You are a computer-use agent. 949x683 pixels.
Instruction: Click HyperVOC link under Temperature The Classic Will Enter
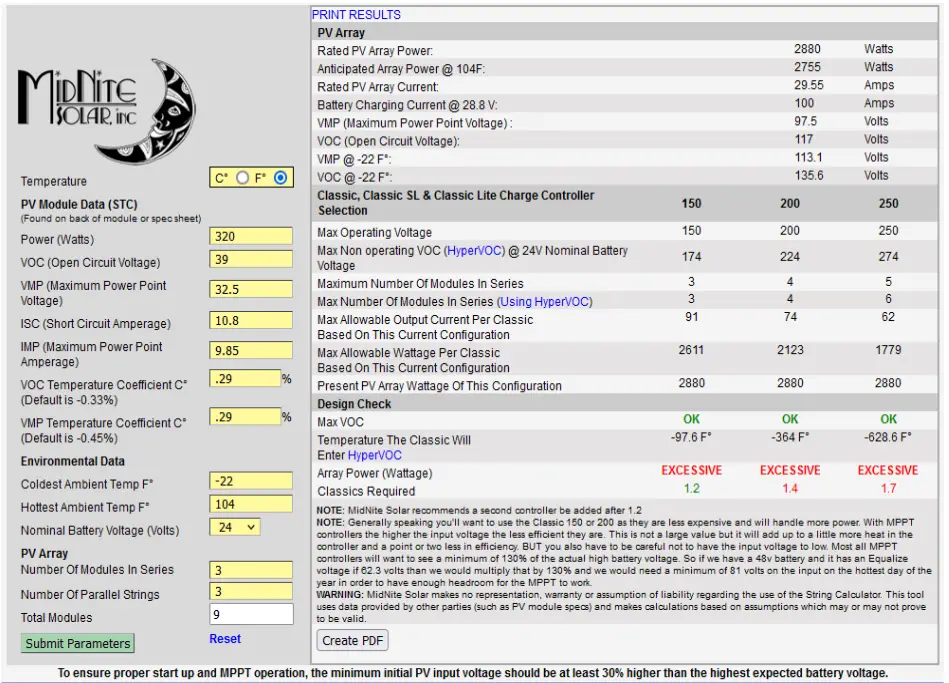point(374,456)
